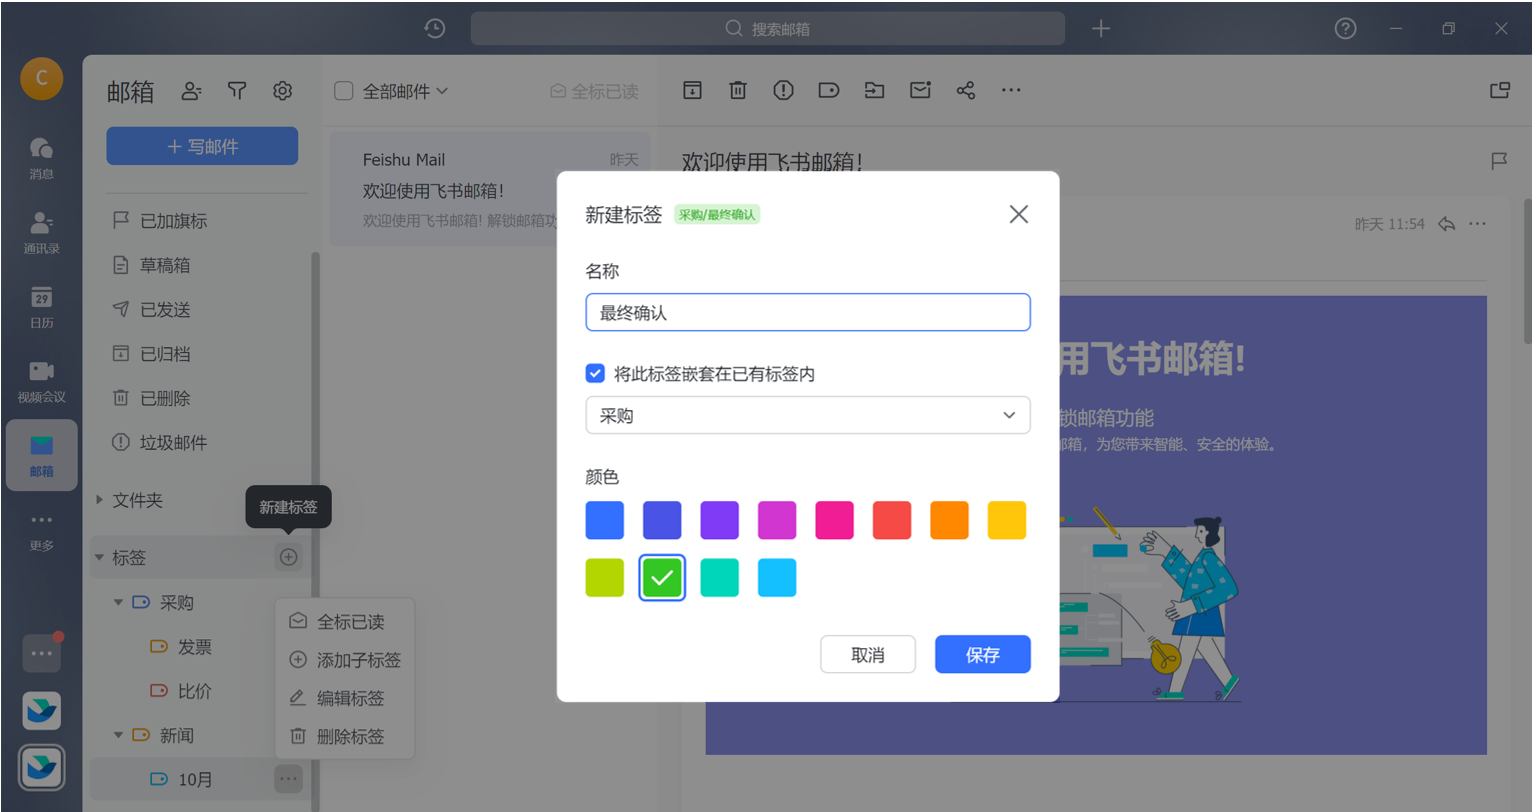This screenshot has width=1532, height=812.
Task: Open the 10月 label more options
Action: pos(289,778)
